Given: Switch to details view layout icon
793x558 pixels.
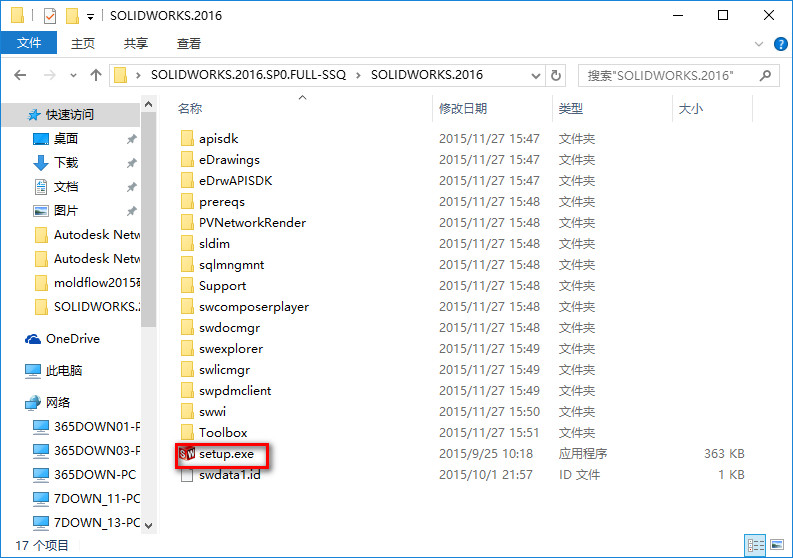Looking at the screenshot, I should tap(756, 545).
